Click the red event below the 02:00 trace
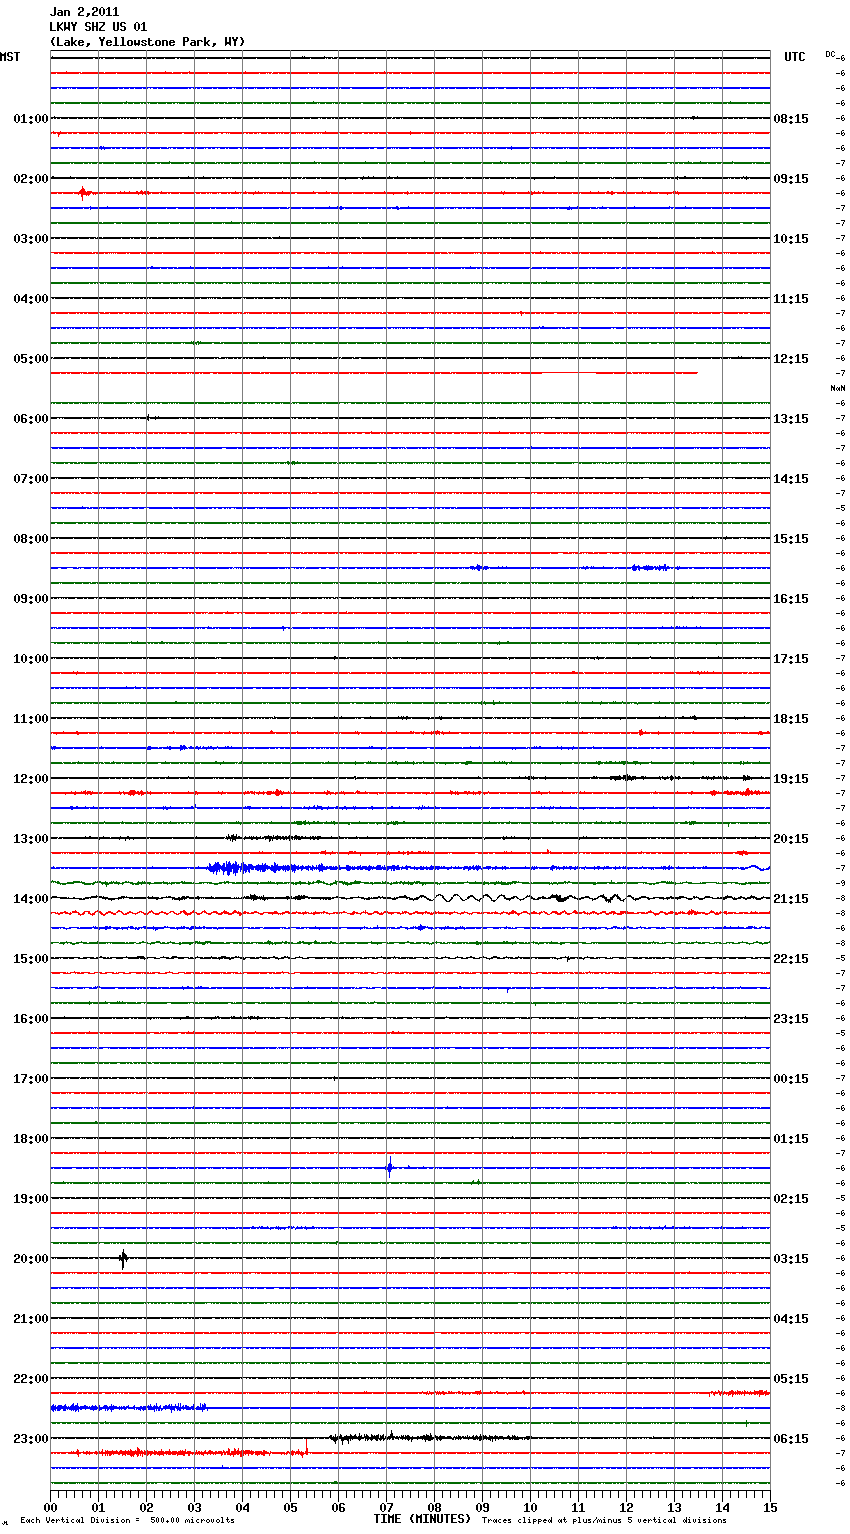 point(84,193)
